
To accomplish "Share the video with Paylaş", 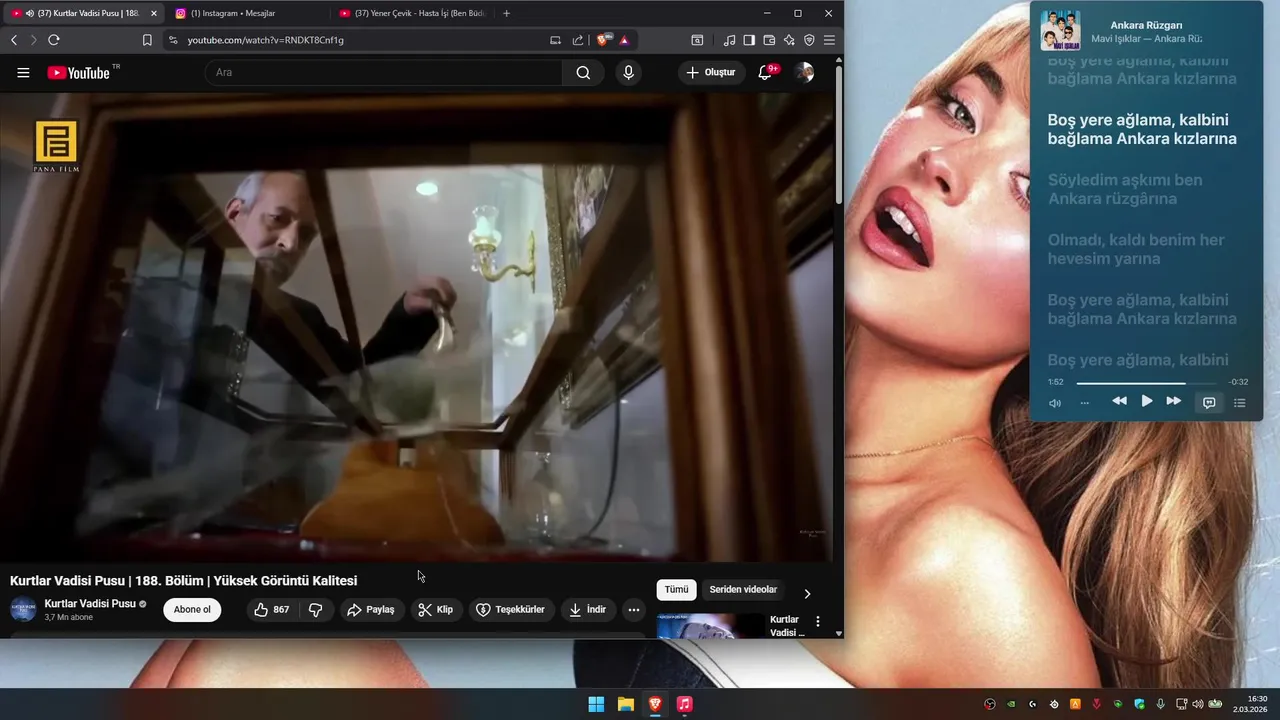I will [x=371, y=610].
